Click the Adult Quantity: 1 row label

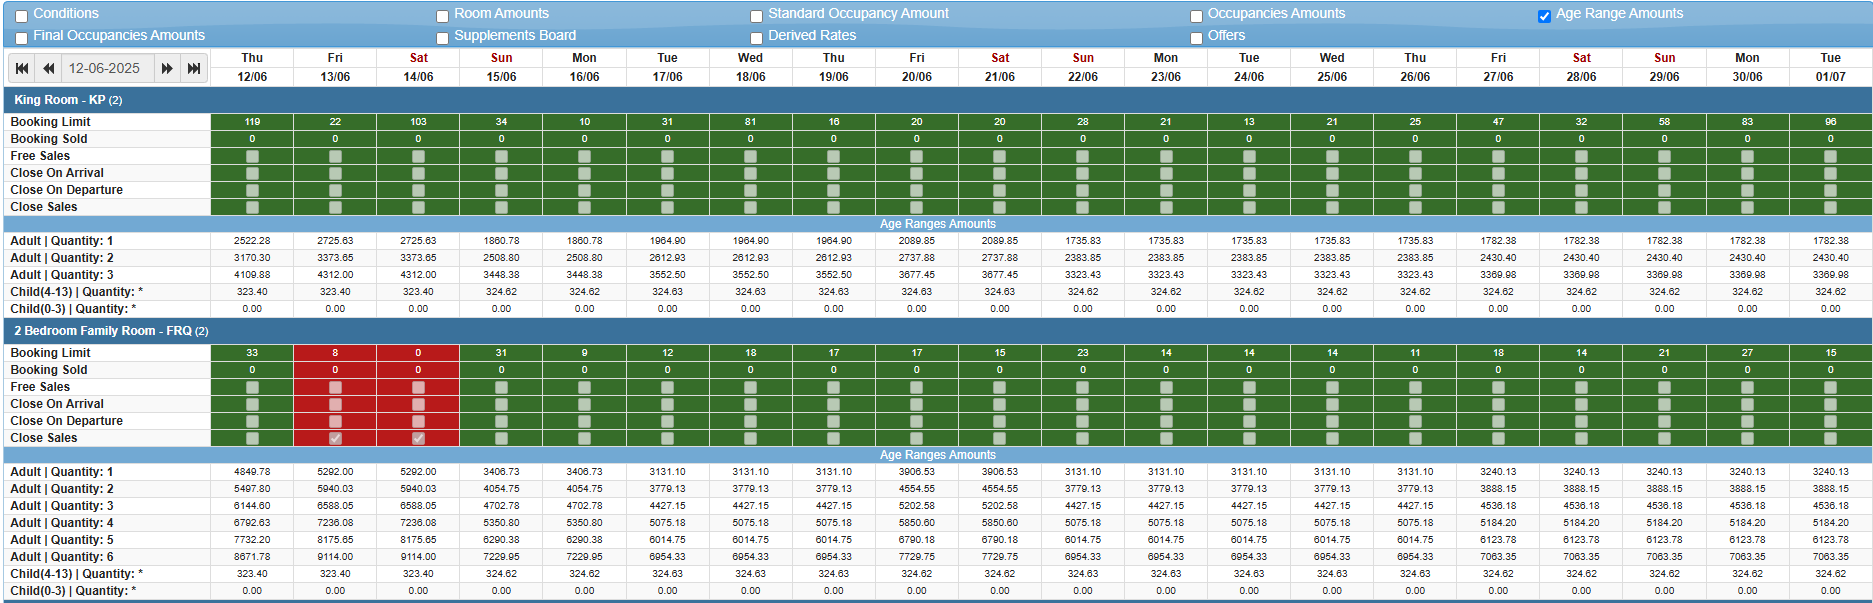point(60,240)
